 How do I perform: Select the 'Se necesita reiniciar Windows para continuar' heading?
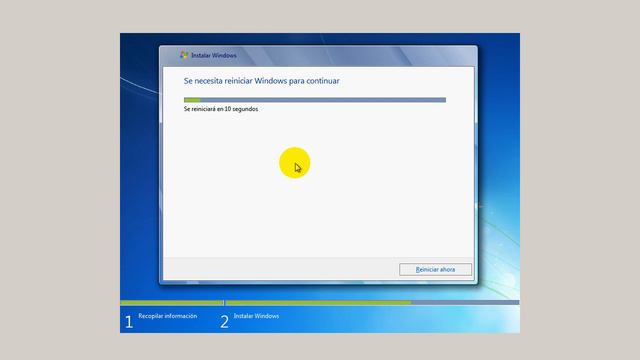tap(261, 81)
